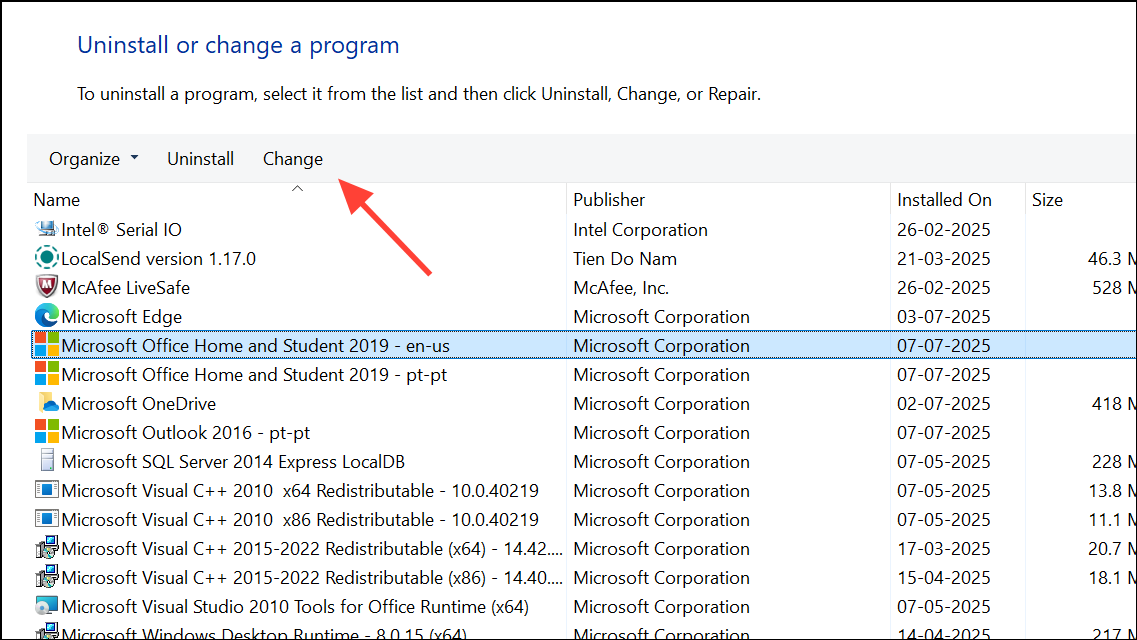Screen dimensions: 1137x640
Task: Click the McAfee LiveSafe shield icon
Action: (x=46, y=287)
